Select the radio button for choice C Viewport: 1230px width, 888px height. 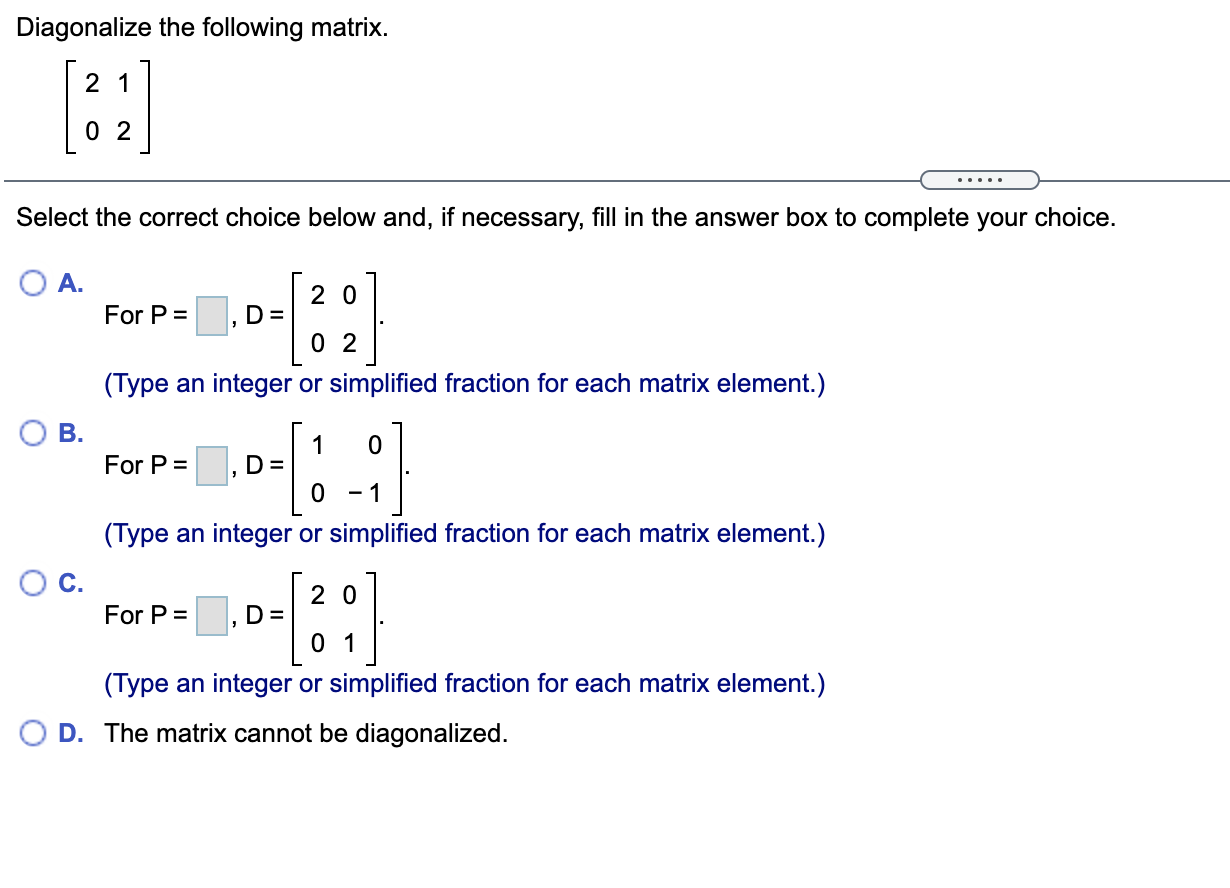33,583
